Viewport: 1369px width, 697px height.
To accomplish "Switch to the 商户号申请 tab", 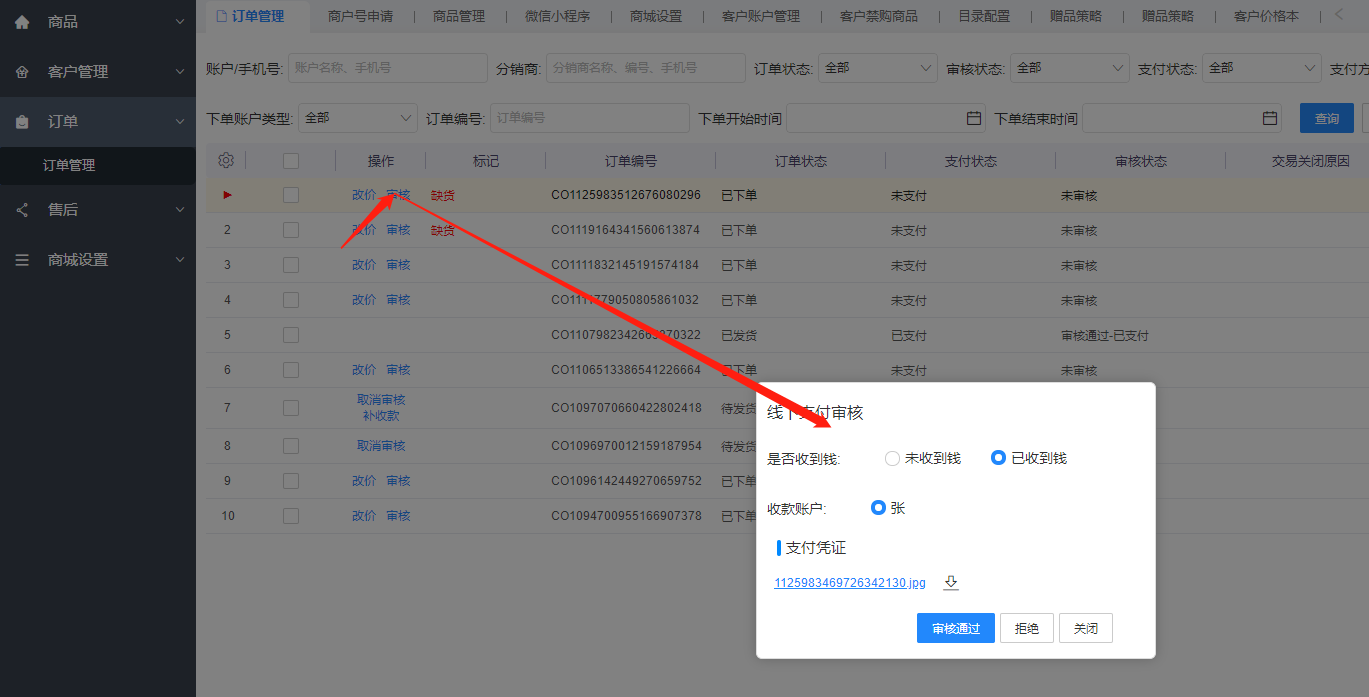I will coord(360,16).
